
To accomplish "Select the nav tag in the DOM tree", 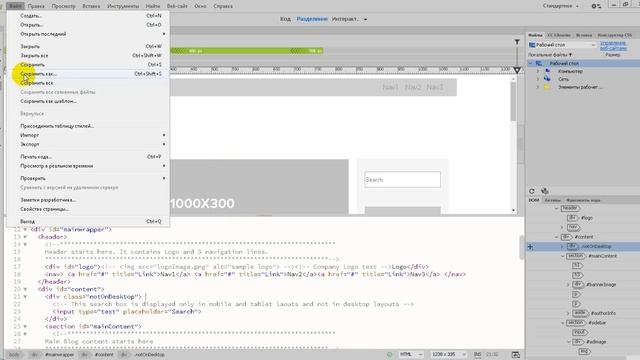I will 573,227.
